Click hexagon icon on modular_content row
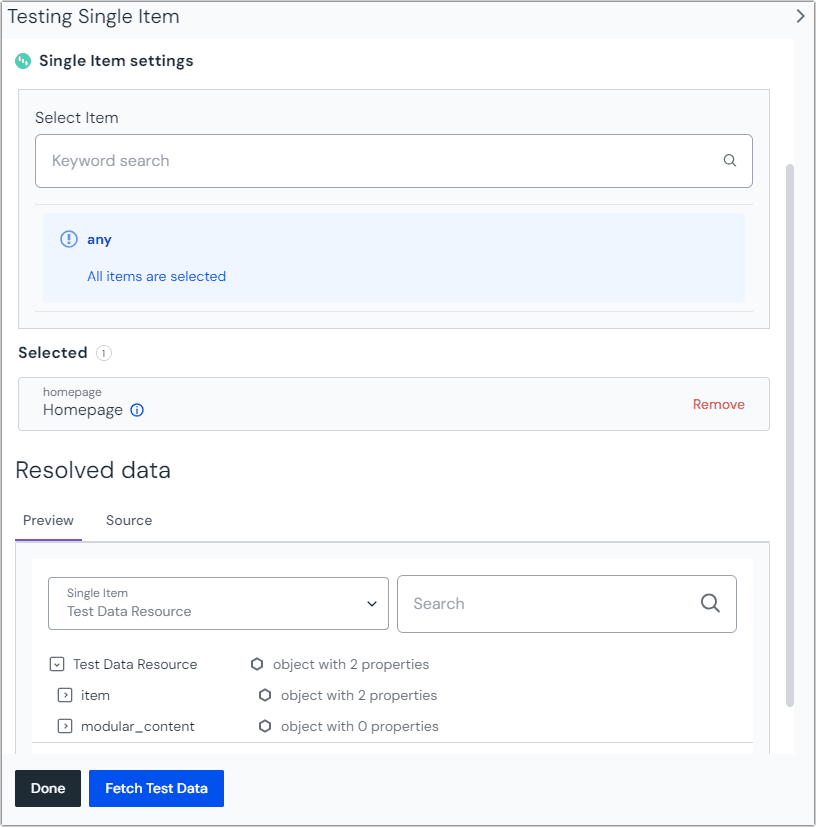 point(265,726)
